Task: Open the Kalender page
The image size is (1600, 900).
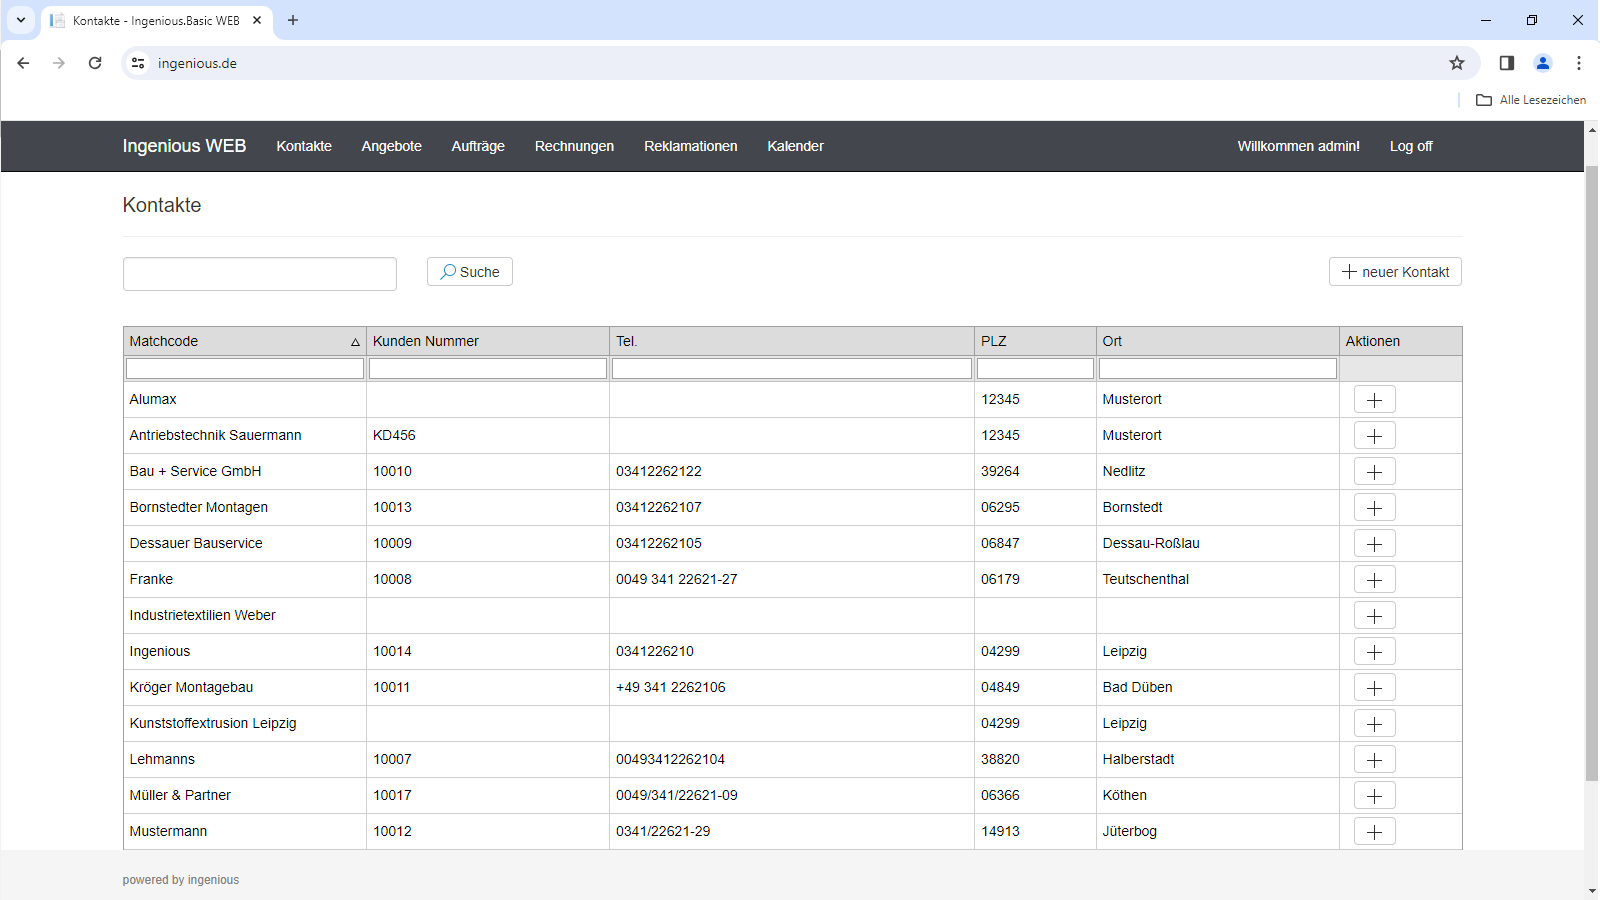Action: tap(796, 146)
